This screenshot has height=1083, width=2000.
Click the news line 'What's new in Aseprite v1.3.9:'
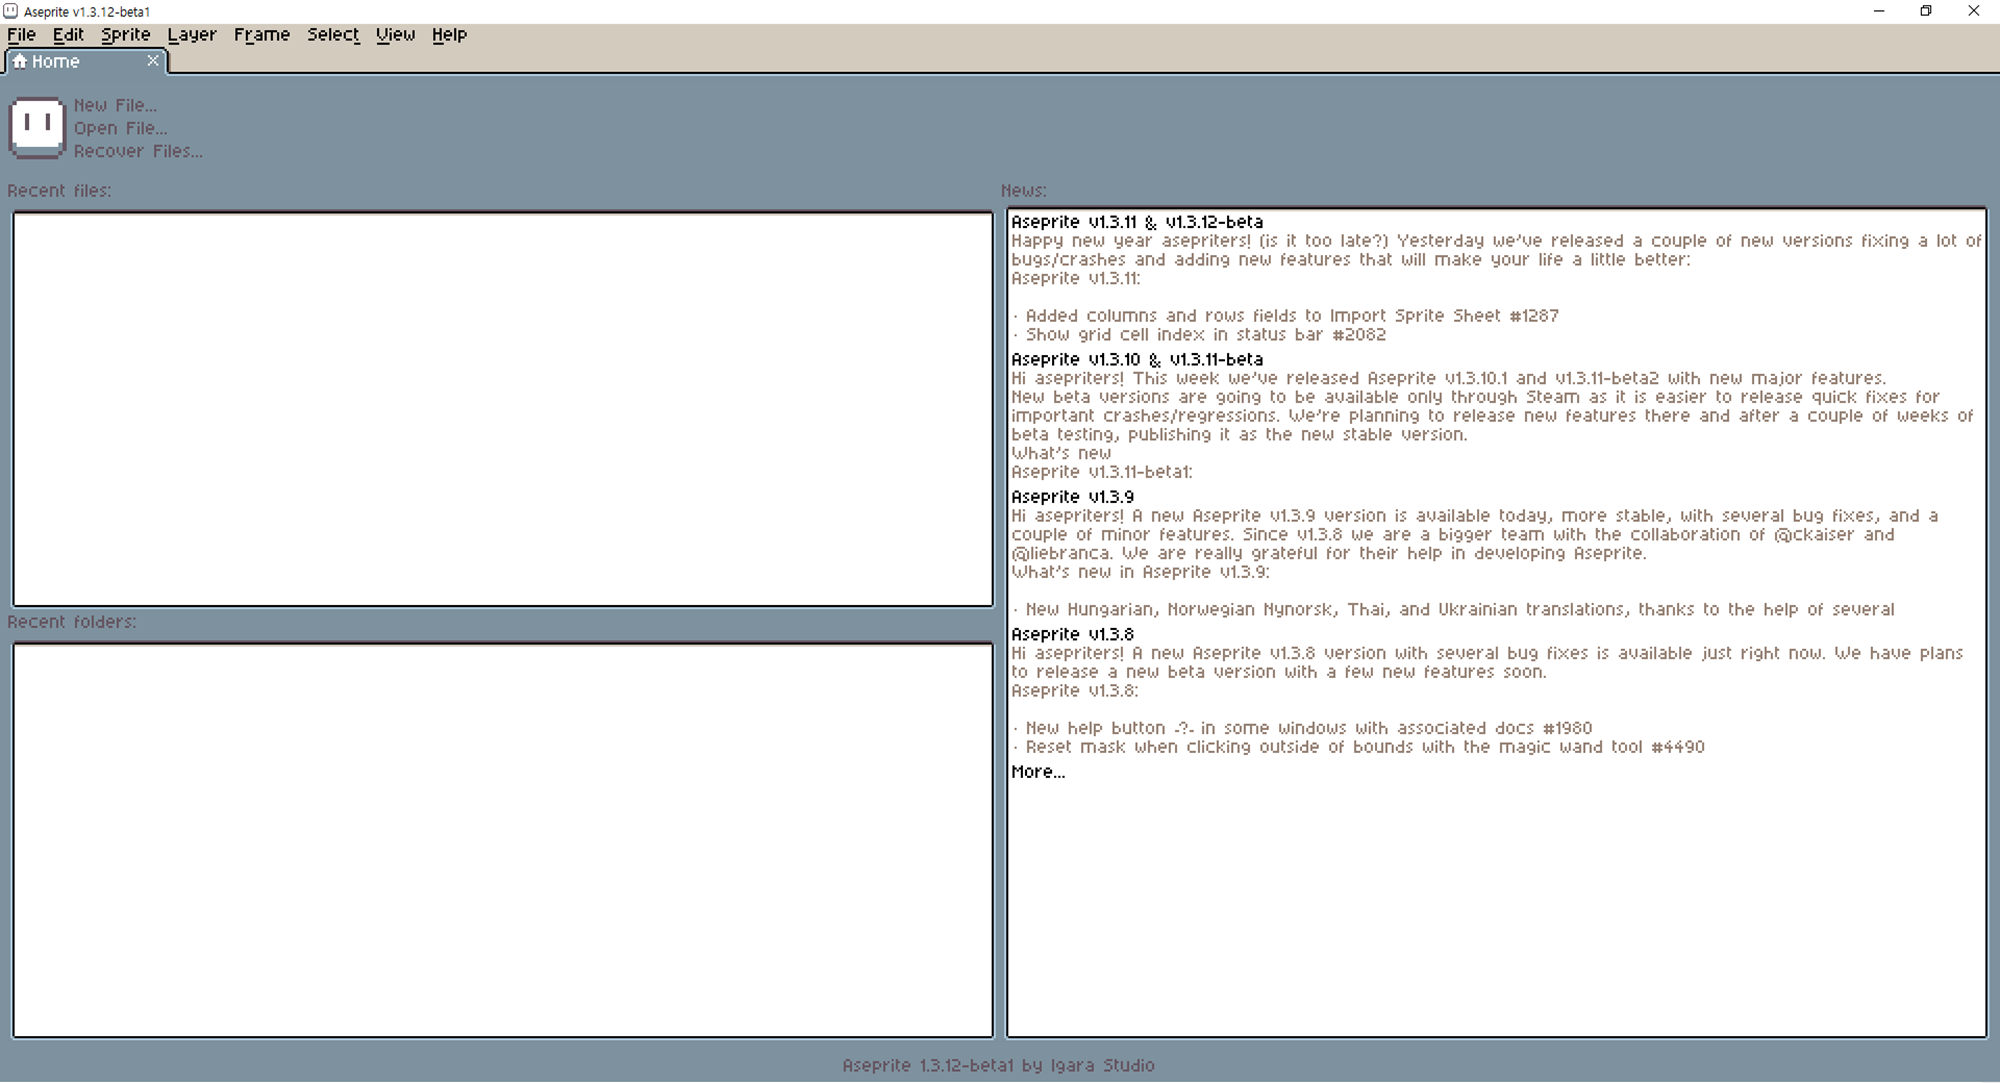(1140, 572)
